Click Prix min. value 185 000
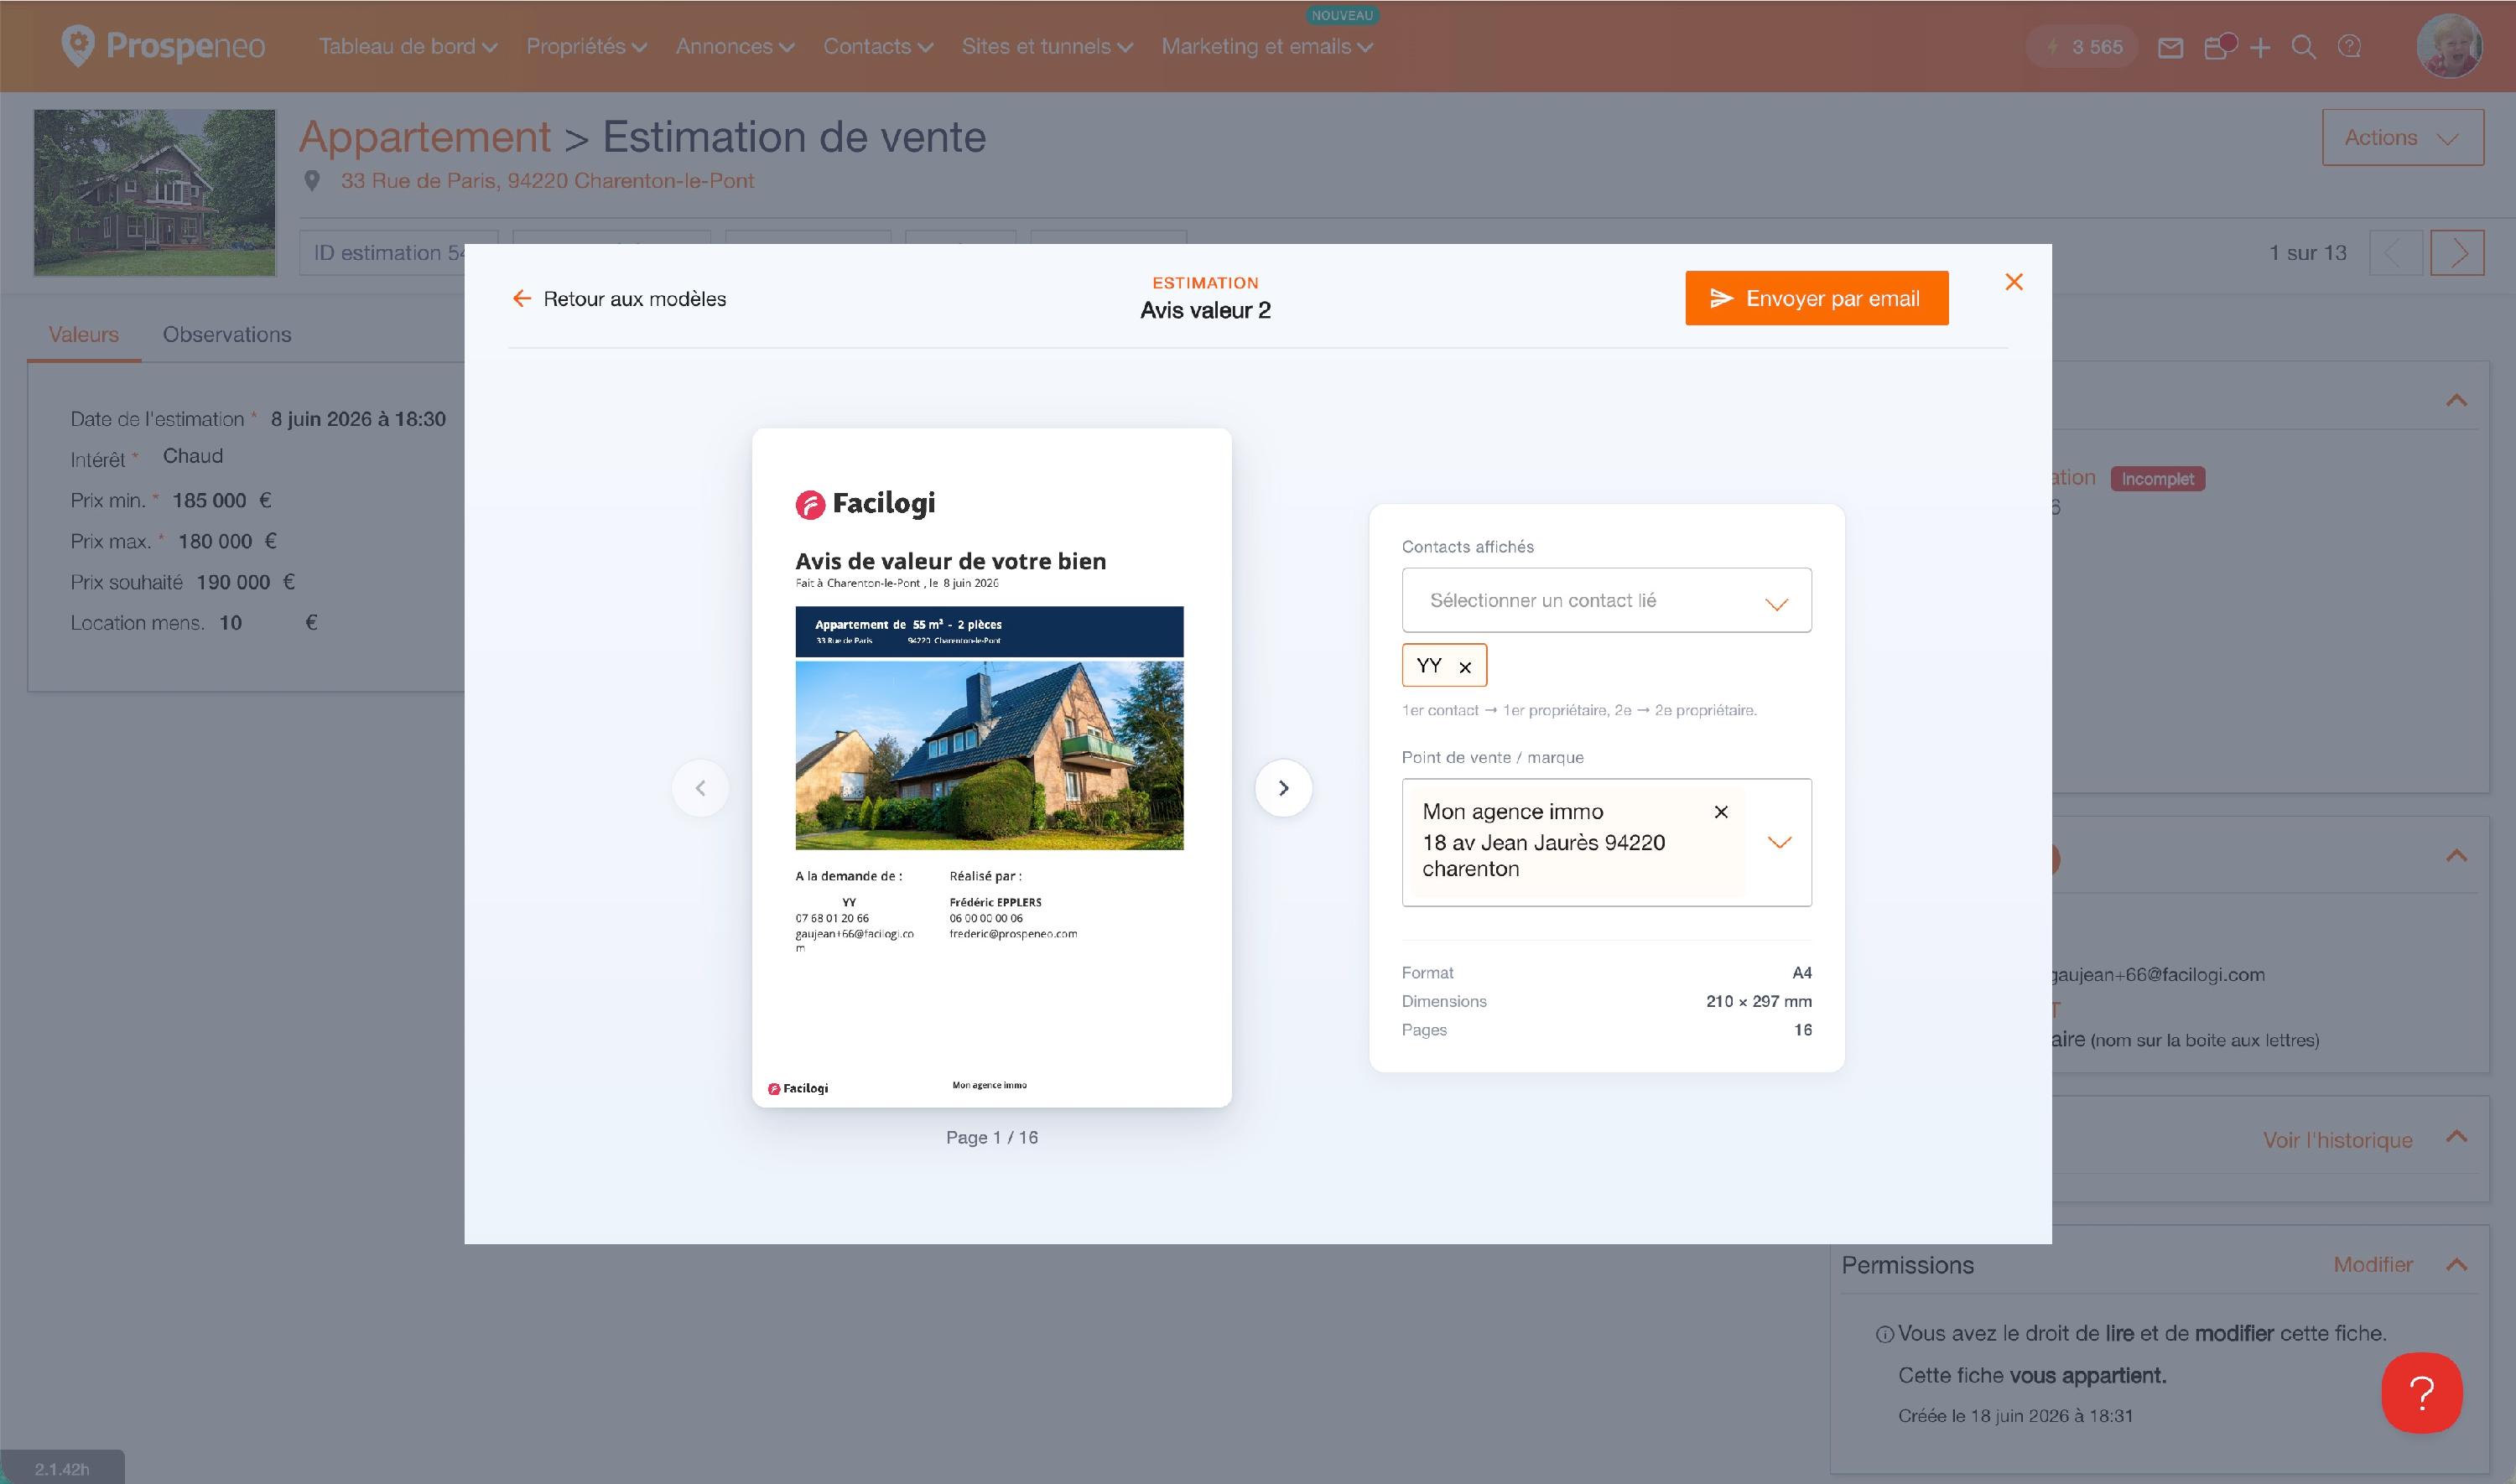The height and width of the screenshot is (1484, 2516). point(209,500)
